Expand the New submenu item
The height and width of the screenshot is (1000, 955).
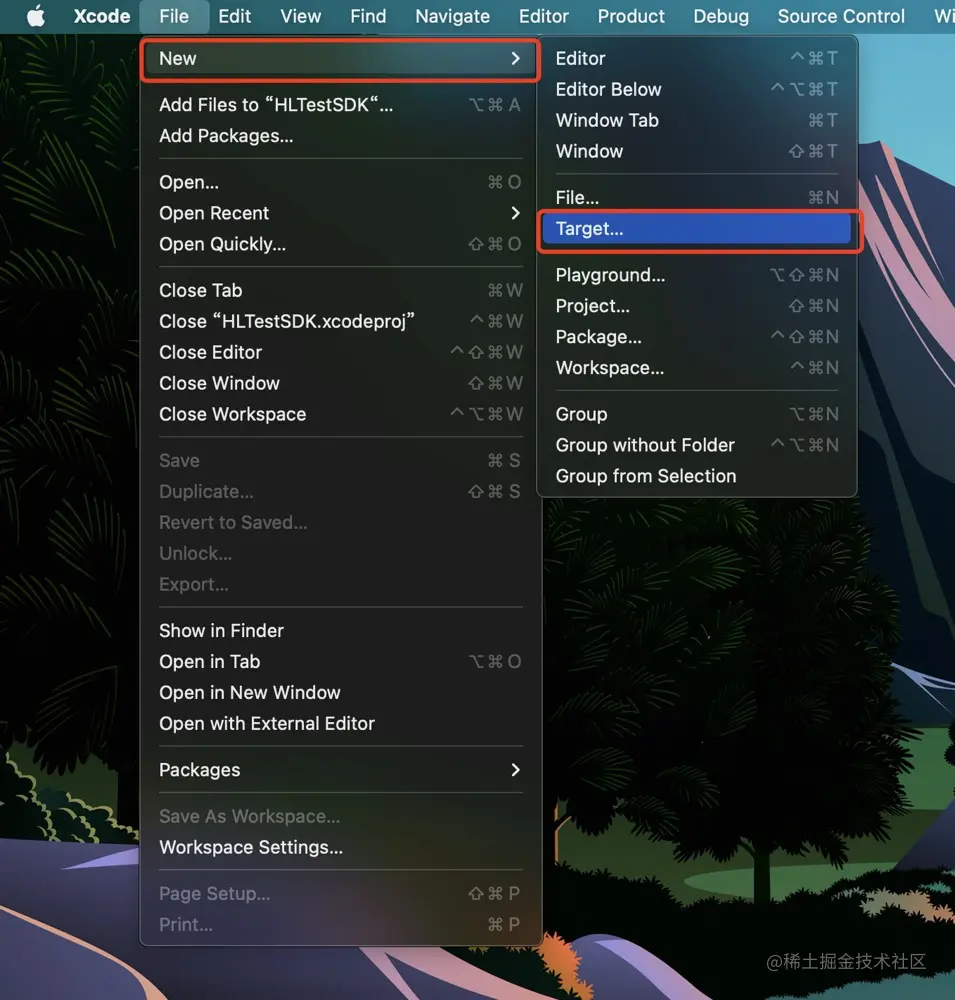[340, 59]
